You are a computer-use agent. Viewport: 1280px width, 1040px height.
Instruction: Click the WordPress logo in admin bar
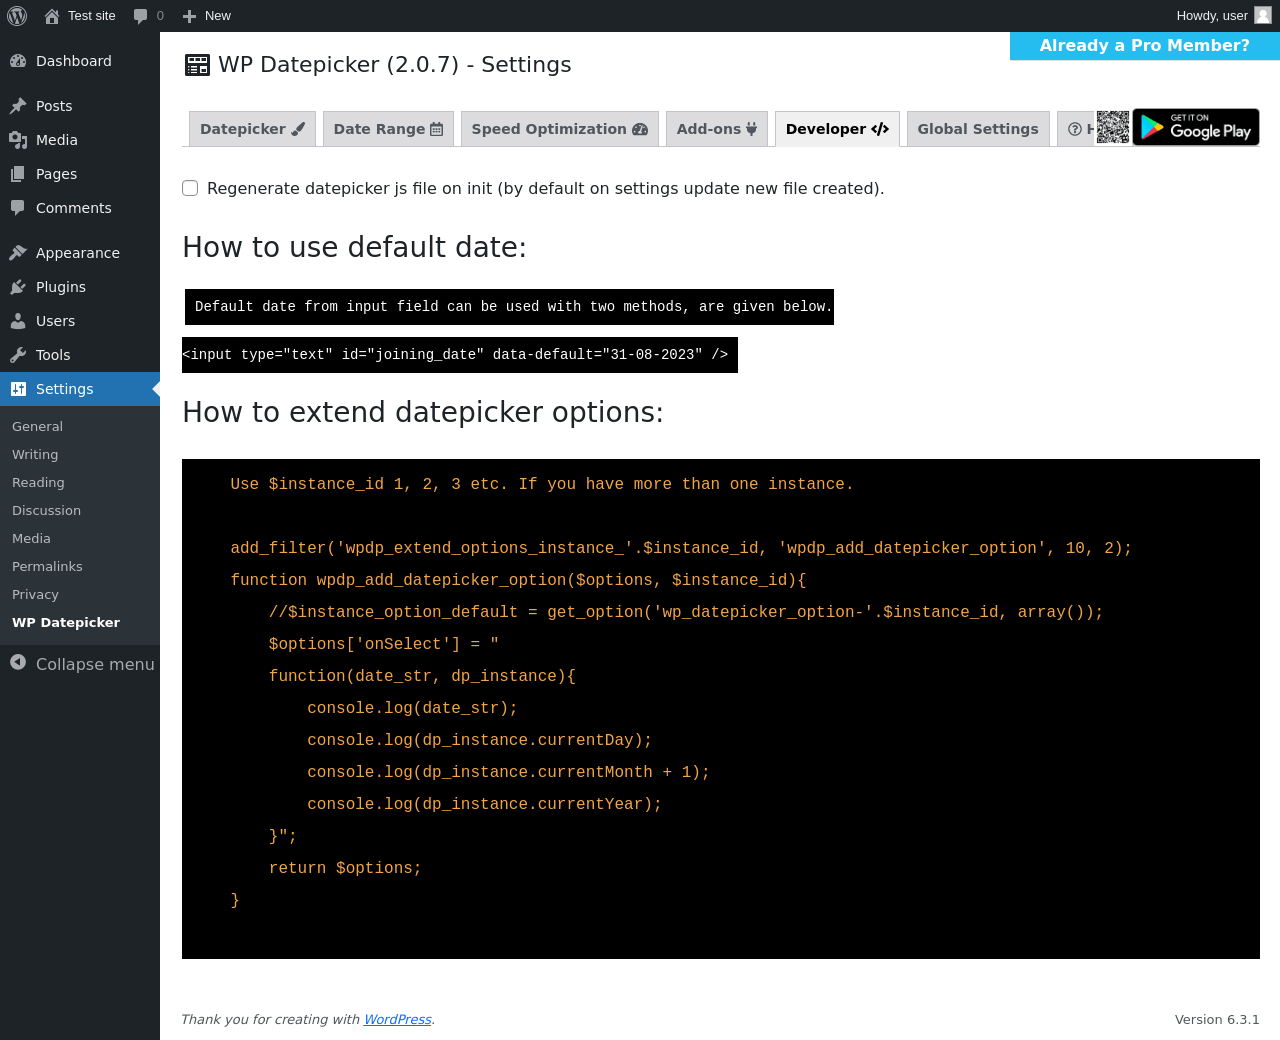pyautogui.click(x=17, y=16)
